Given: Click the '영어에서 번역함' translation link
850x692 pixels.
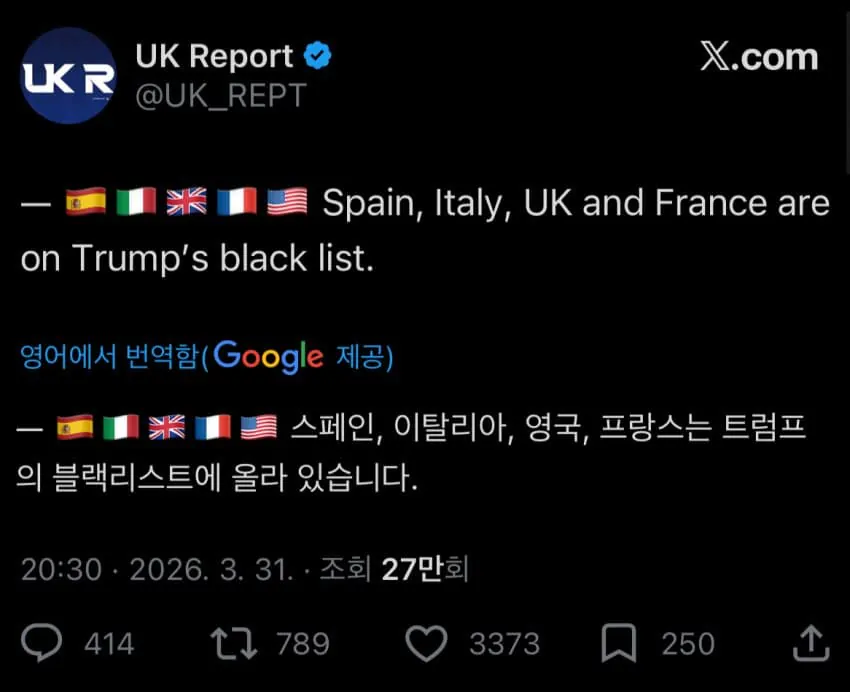Looking at the screenshot, I should (x=110, y=357).
